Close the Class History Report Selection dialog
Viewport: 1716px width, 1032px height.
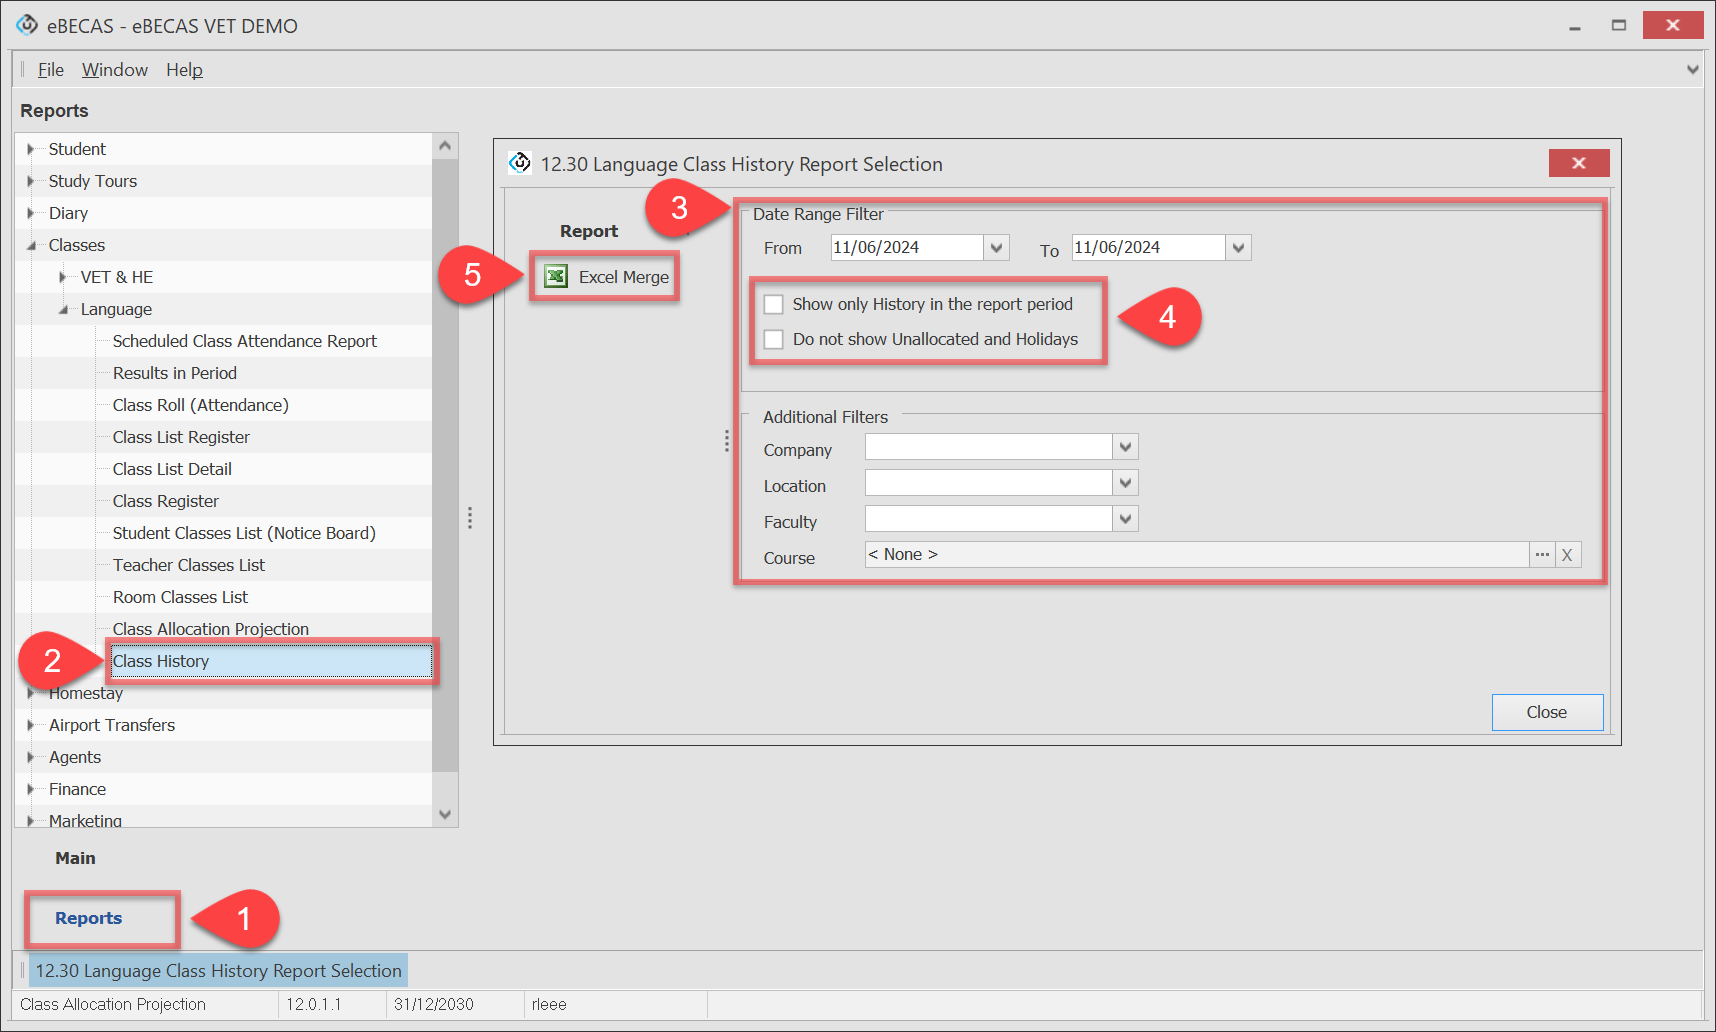click(1578, 163)
